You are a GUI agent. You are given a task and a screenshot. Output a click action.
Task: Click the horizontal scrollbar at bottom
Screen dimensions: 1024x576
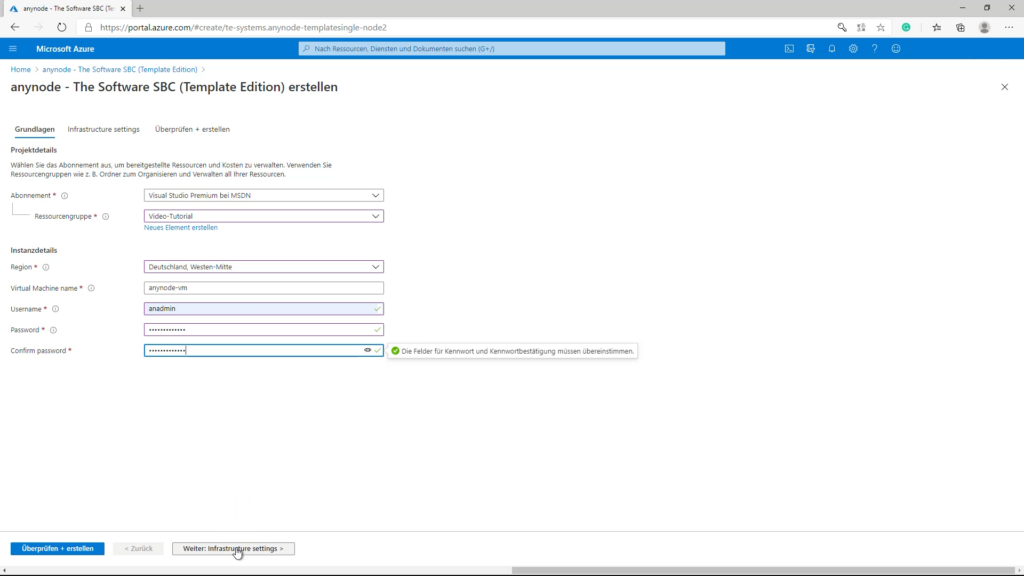761,570
